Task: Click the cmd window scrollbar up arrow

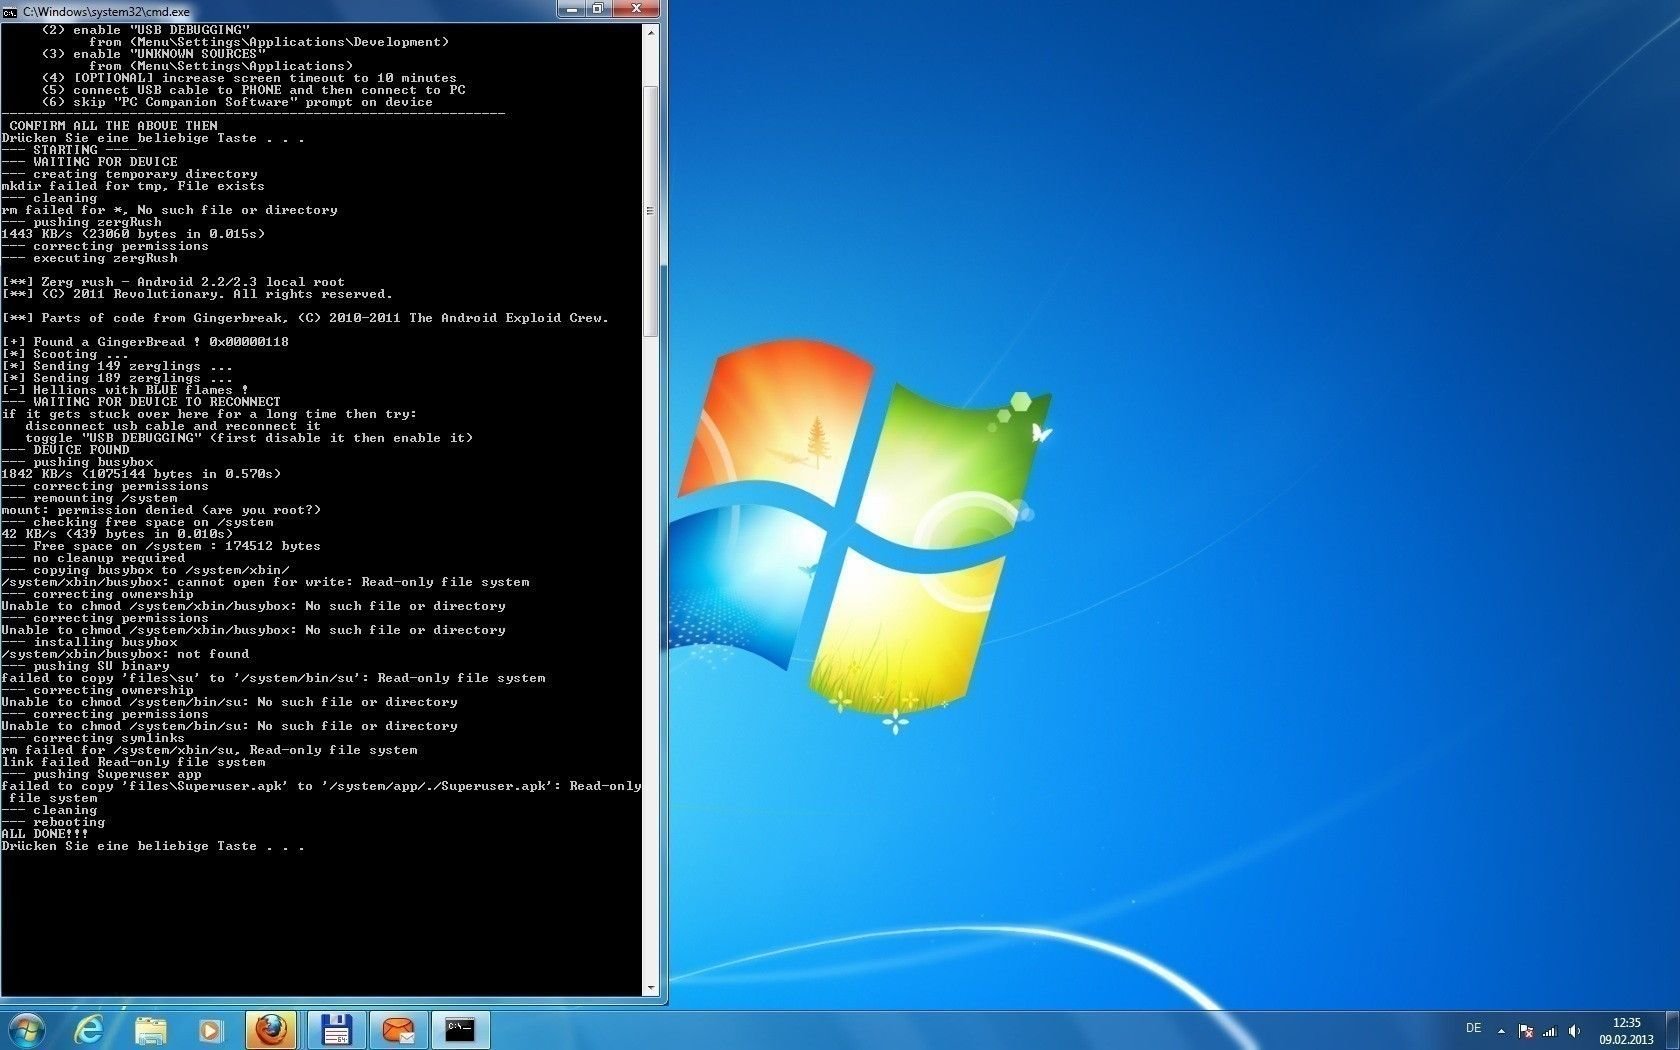Action: coord(651,32)
